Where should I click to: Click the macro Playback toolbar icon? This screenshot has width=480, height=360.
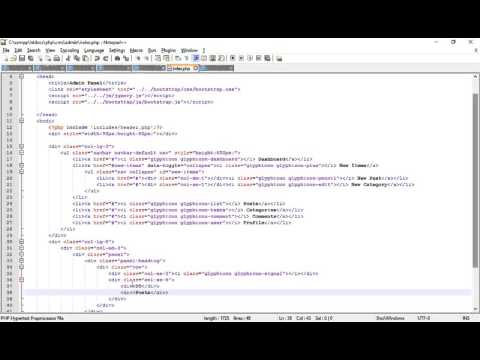tap(250, 58)
